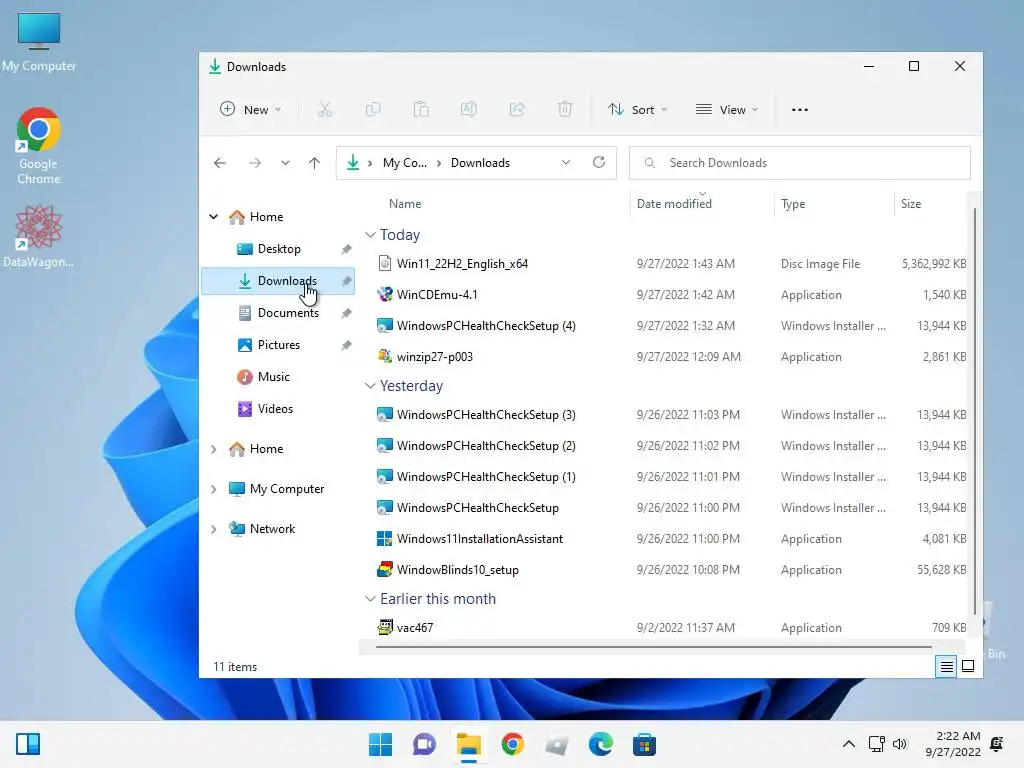Click the vertical scrollbar in file list
Image resolution: width=1024 pixels, height=768 pixels.
pyautogui.click(x=974, y=411)
